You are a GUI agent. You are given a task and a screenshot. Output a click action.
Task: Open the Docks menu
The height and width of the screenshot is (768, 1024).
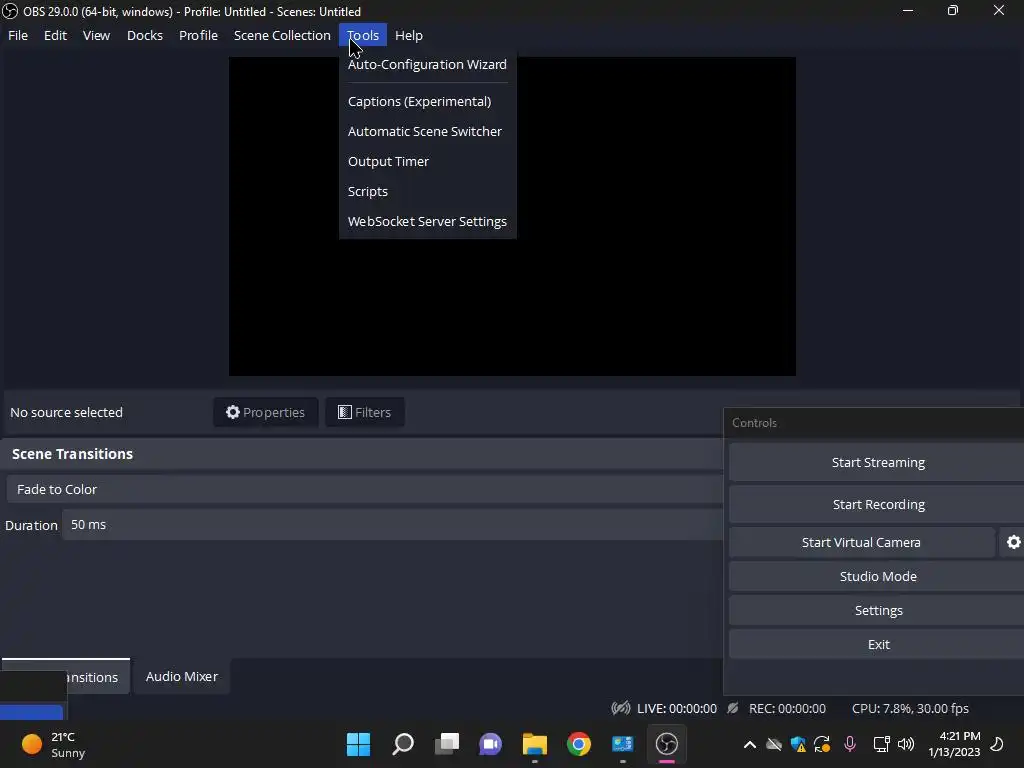(145, 35)
